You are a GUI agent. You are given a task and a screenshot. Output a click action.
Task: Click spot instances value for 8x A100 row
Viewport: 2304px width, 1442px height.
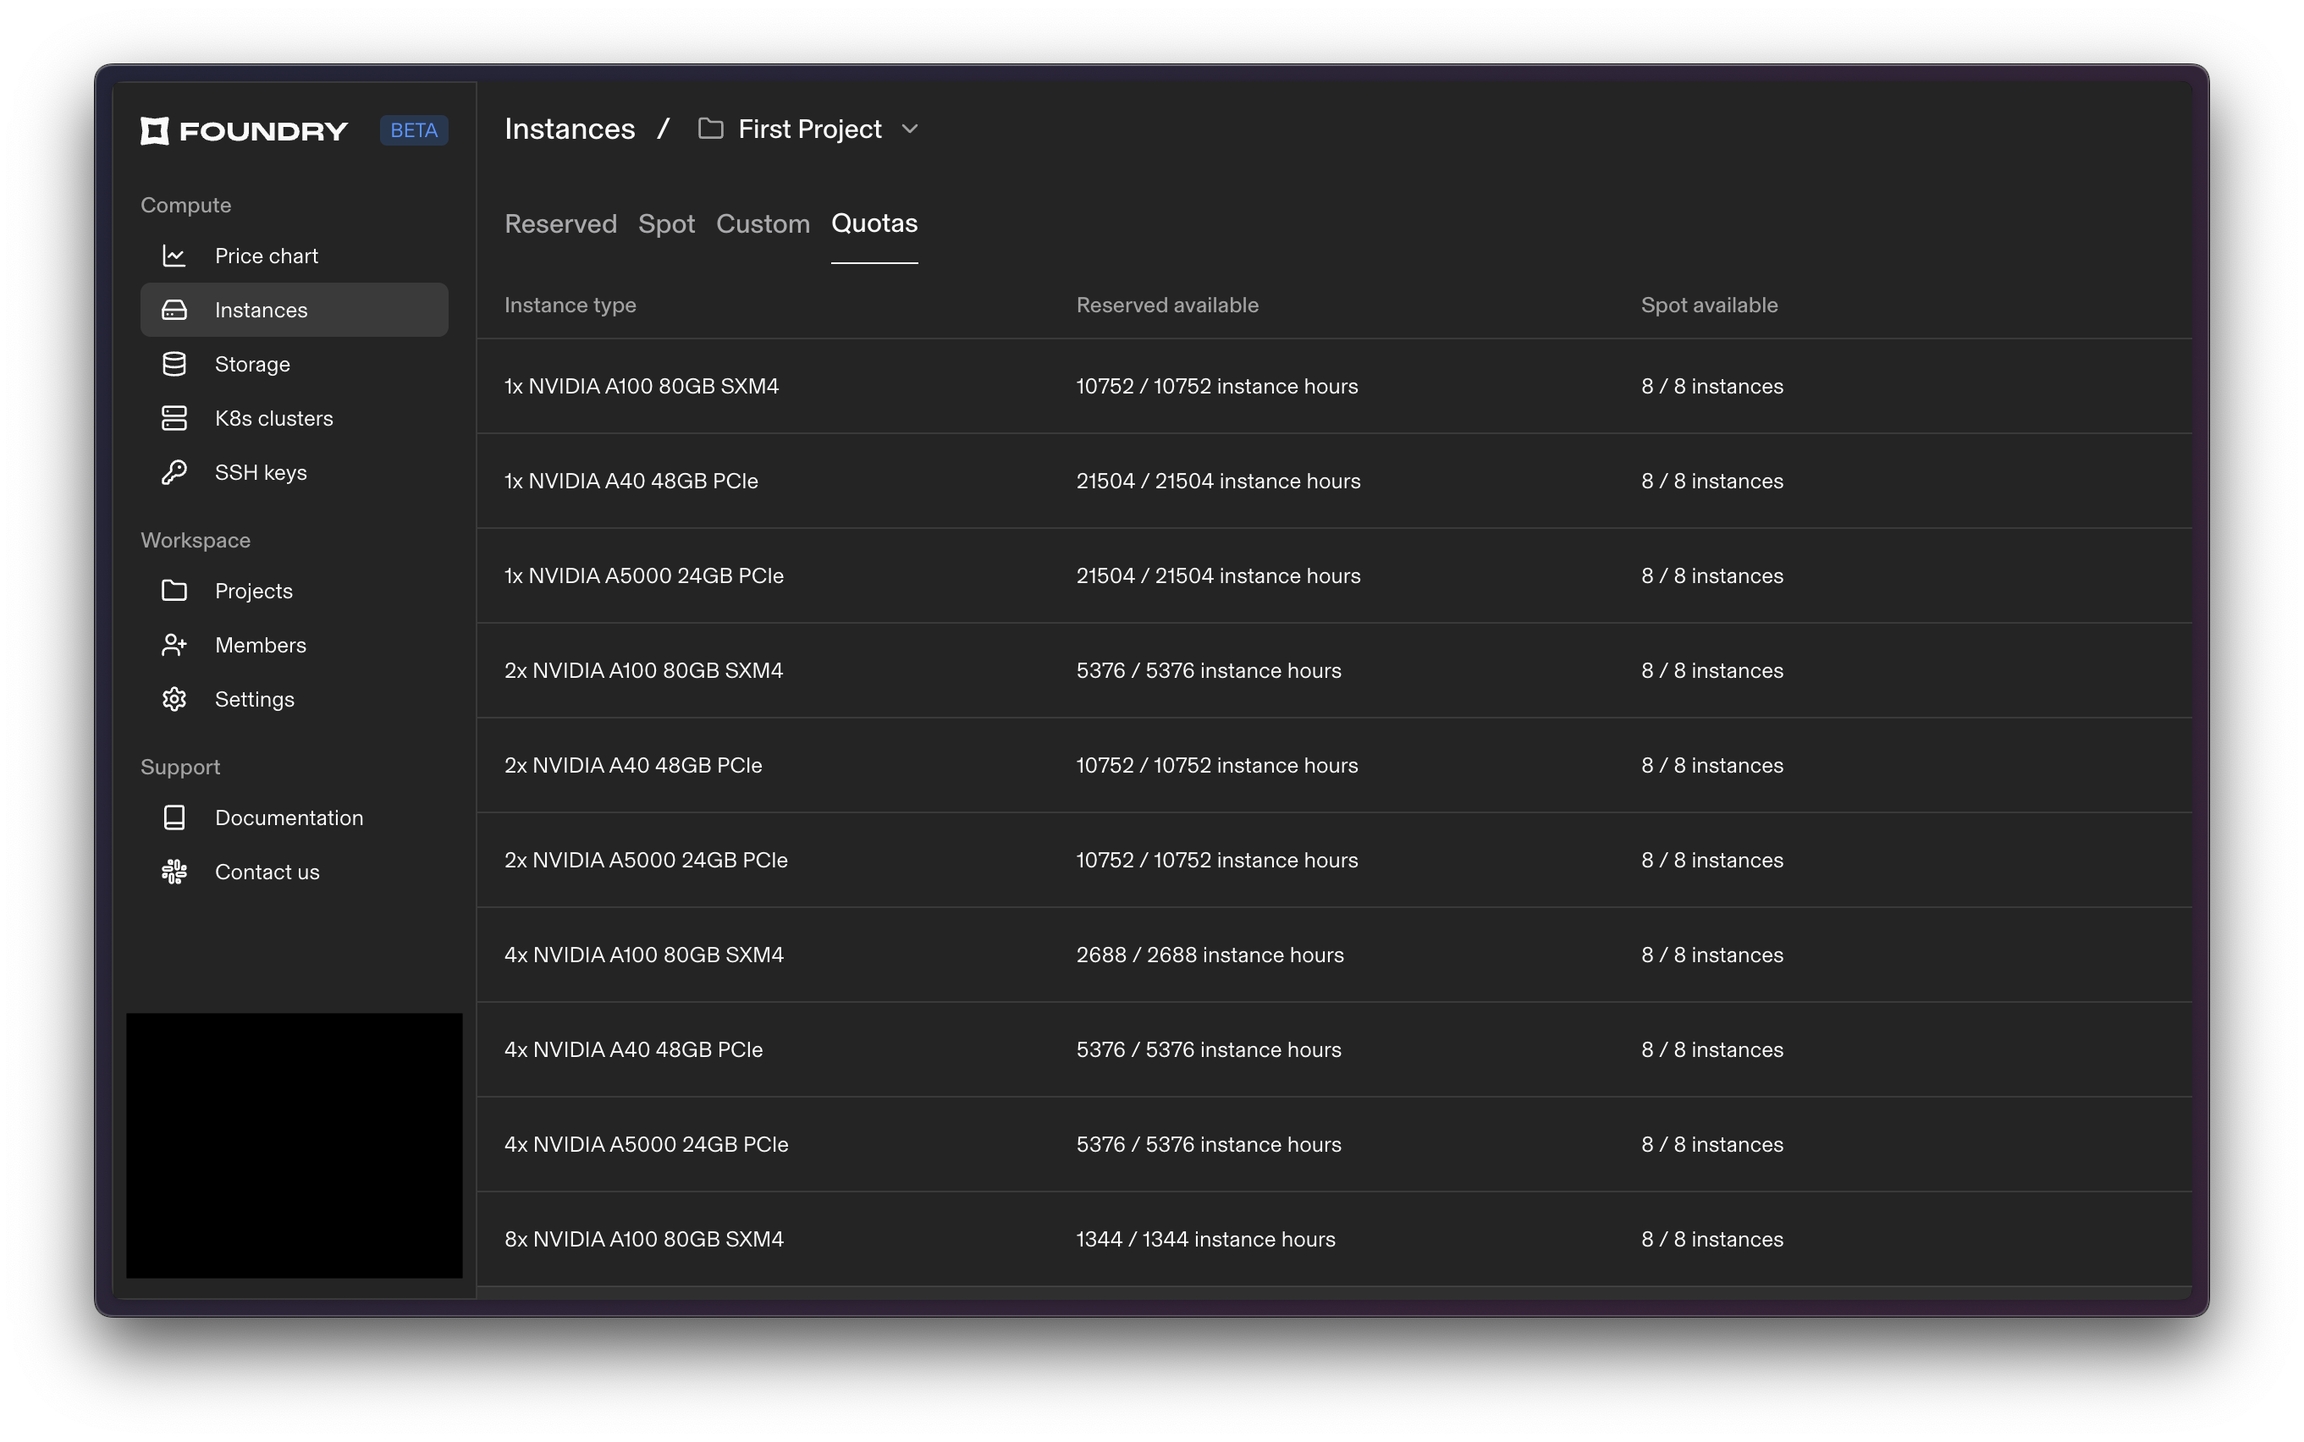(x=1712, y=1239)
